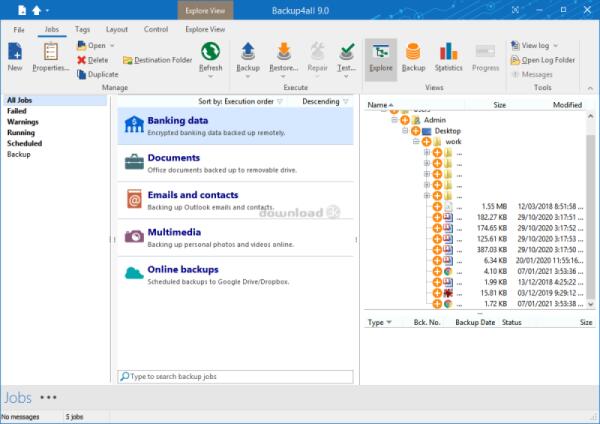The height and width of the screenshot is (424, 600).
Task: Open the Sort by Execution order dropdown
Action: click(241, 101)
